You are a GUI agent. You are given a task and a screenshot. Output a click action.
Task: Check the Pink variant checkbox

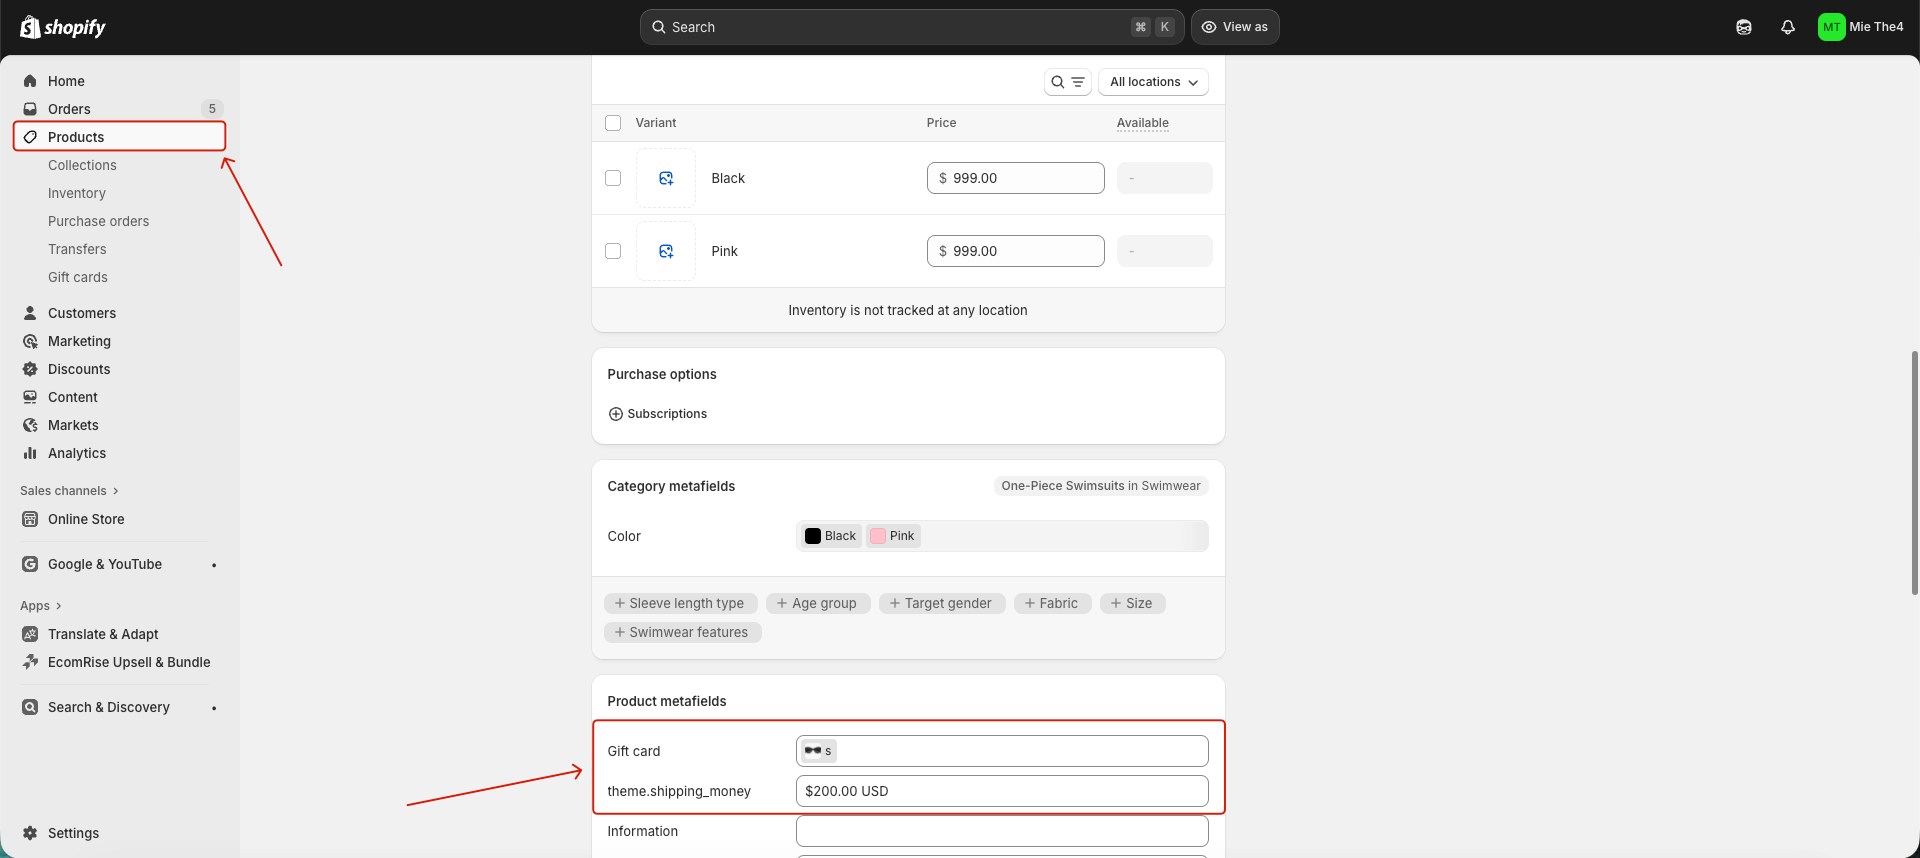click(613, 251)
